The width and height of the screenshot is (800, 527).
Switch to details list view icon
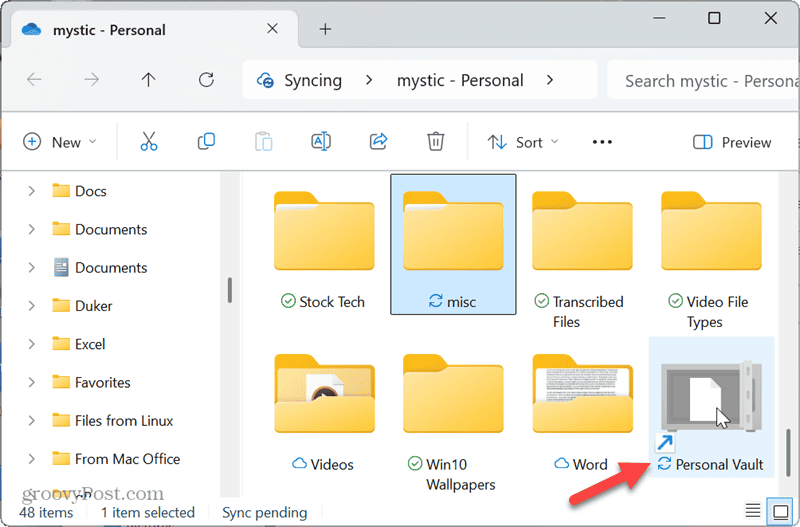click(x=753, y=510)
